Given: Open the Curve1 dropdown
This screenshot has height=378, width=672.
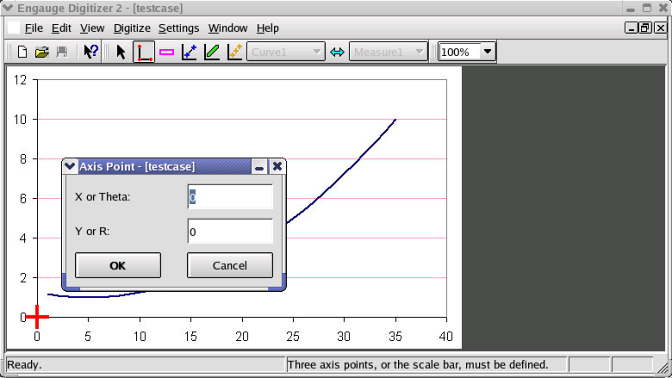Looking at the screenshot, I should click(x=286, y=52).
